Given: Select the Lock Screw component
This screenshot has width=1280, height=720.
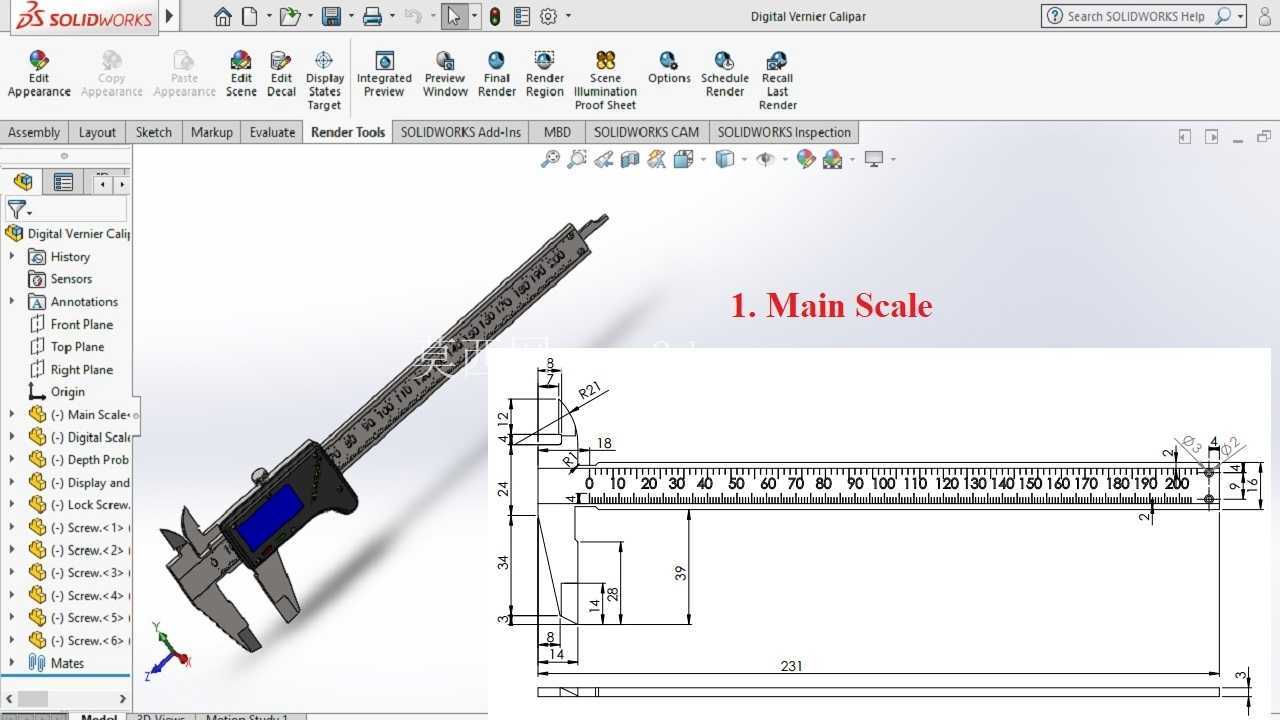Looking at the screenshot, I should pyautogui.click(x=80, y=504).
